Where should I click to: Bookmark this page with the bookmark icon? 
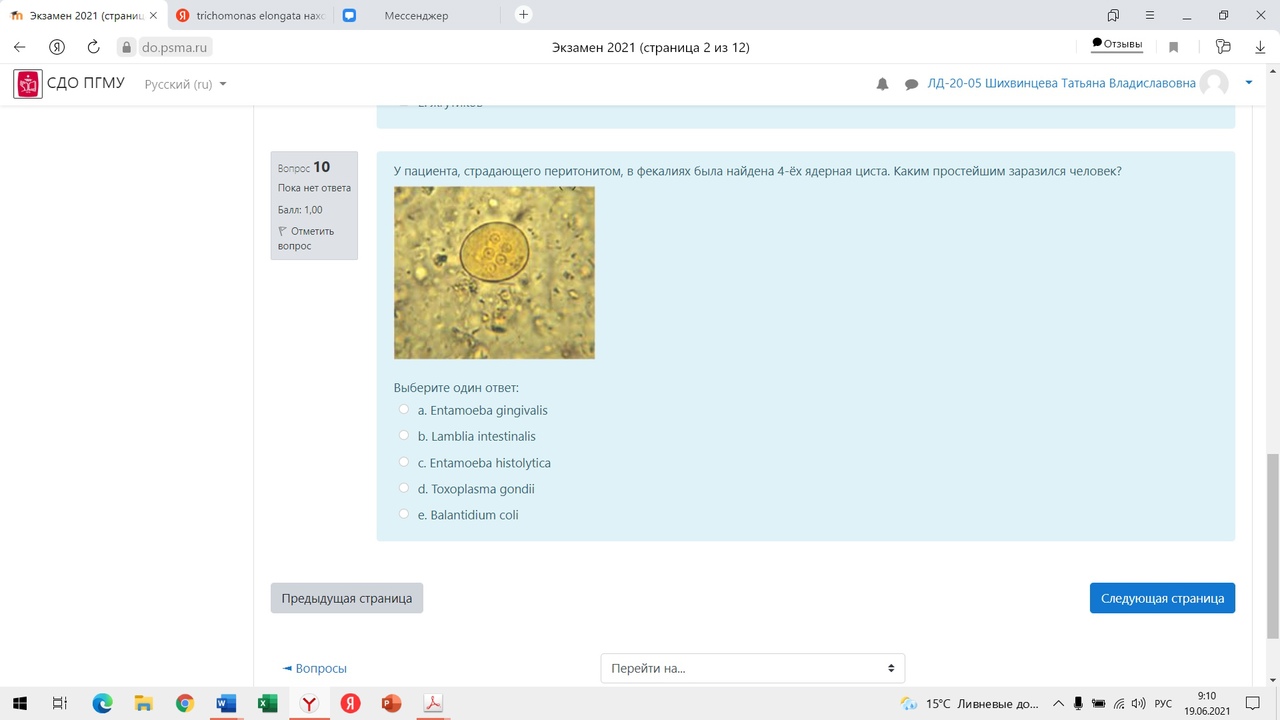tap(1174, 47)
